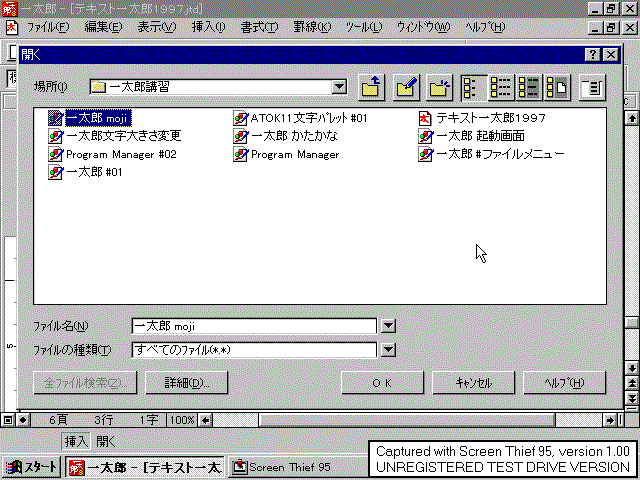The width and height of the screenshot is (640, 480).
Task: Open the ファイル(F) menu
Action: click(48, 27)
